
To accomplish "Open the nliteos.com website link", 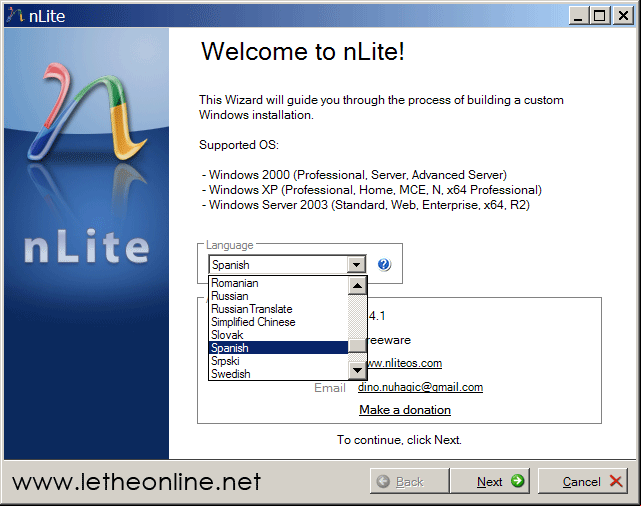I will click(x=404, y=363).
